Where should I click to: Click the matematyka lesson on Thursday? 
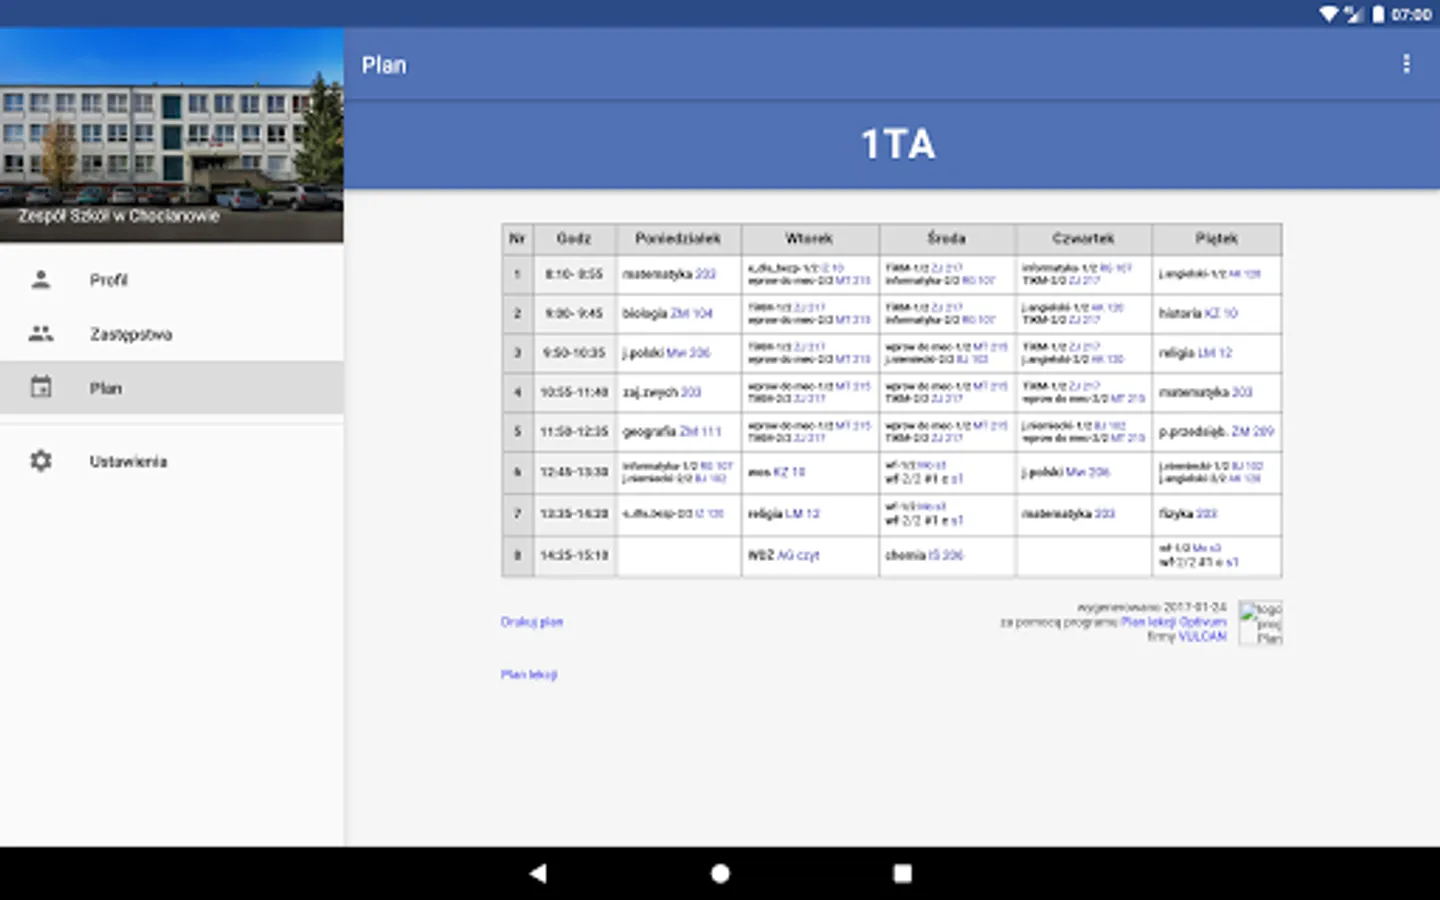(1057, 514)
